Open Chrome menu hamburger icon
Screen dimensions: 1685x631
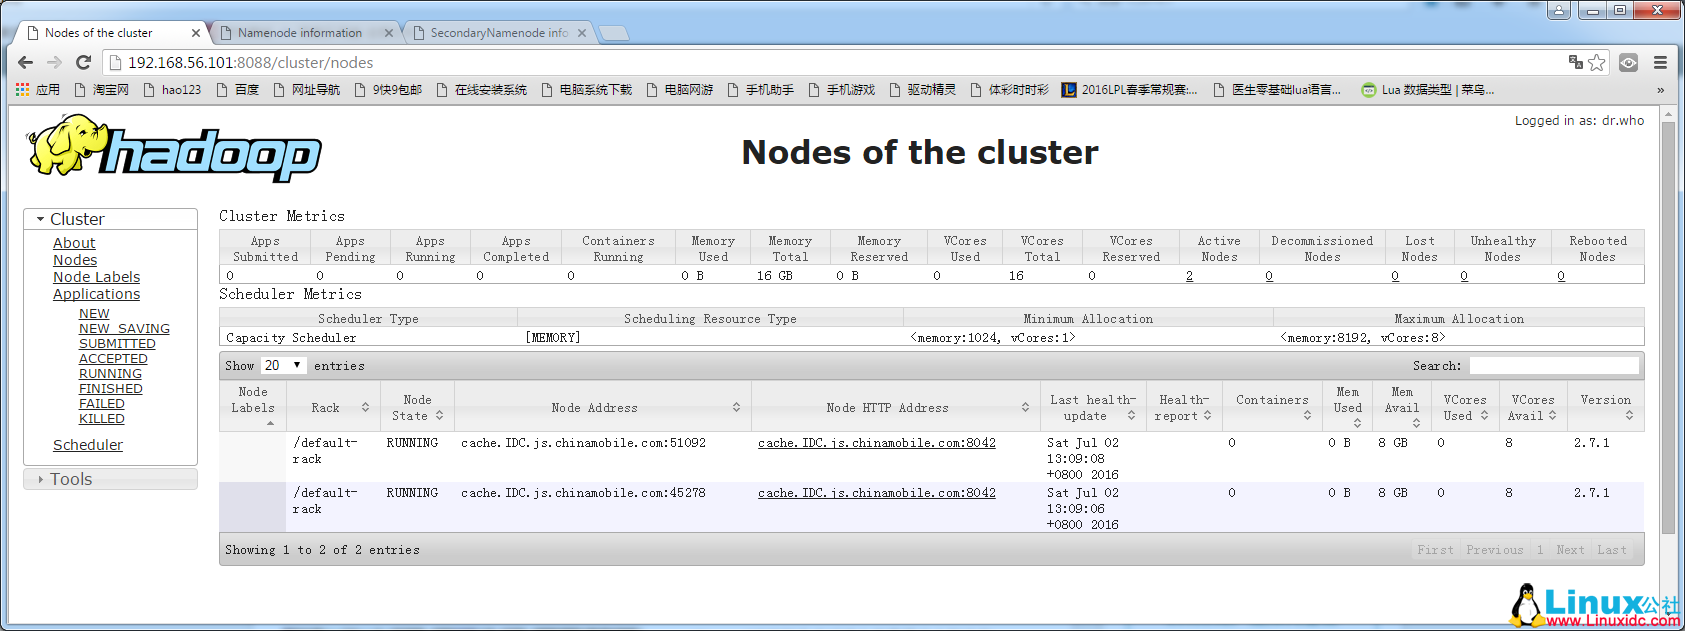(x=1660, y=62)
